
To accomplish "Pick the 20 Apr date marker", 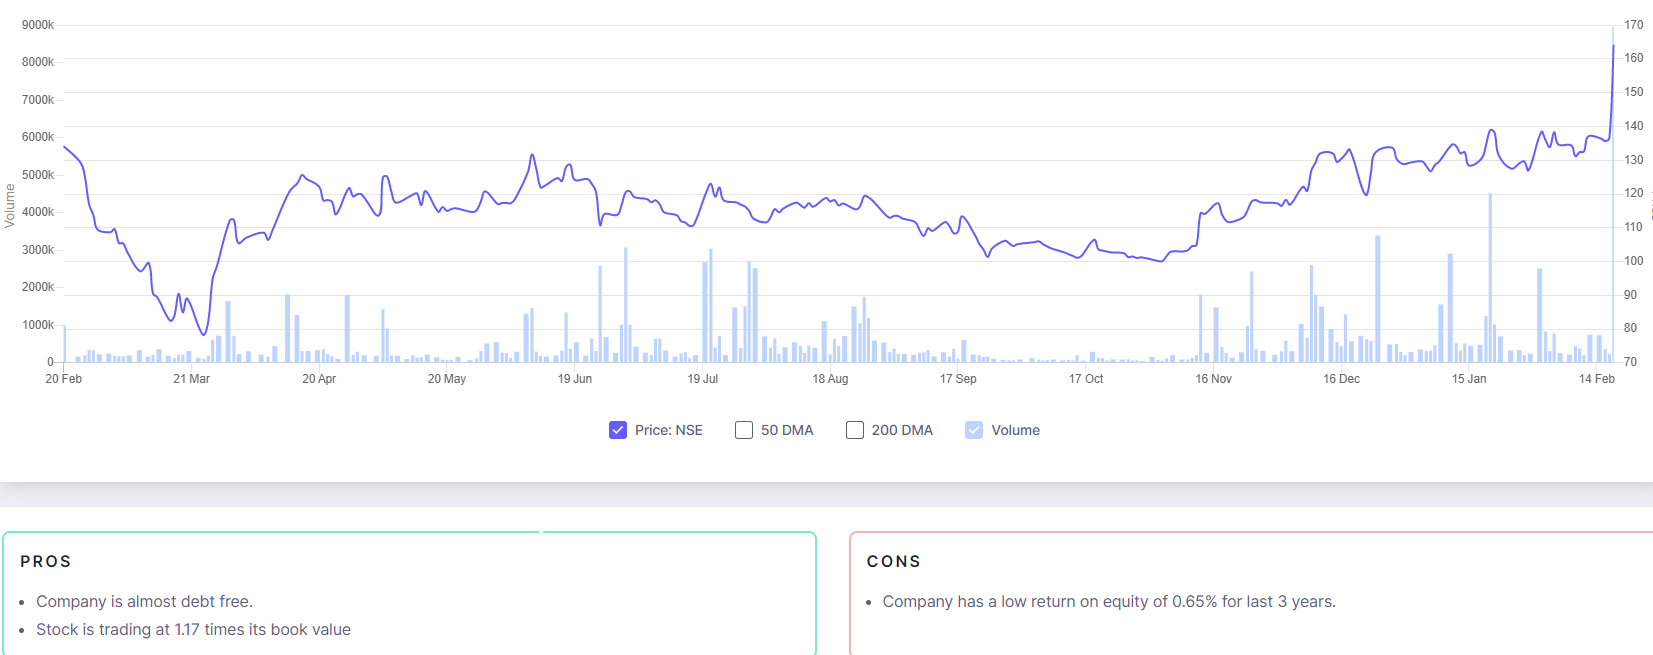I will coord(319,379).
